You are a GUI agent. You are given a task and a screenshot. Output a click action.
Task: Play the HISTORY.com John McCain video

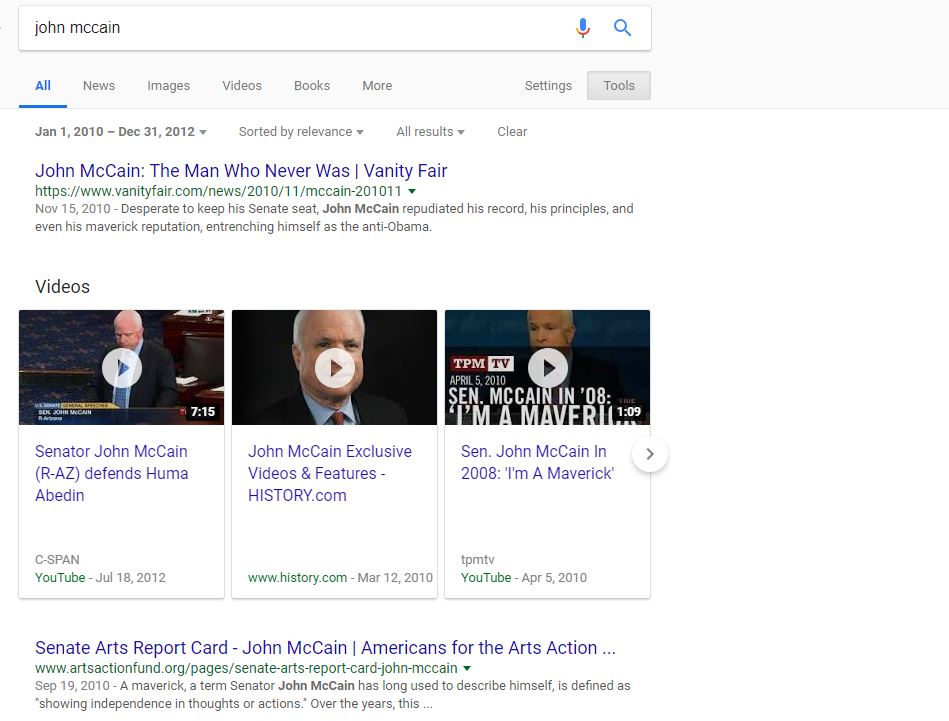[x=334, y=368]
